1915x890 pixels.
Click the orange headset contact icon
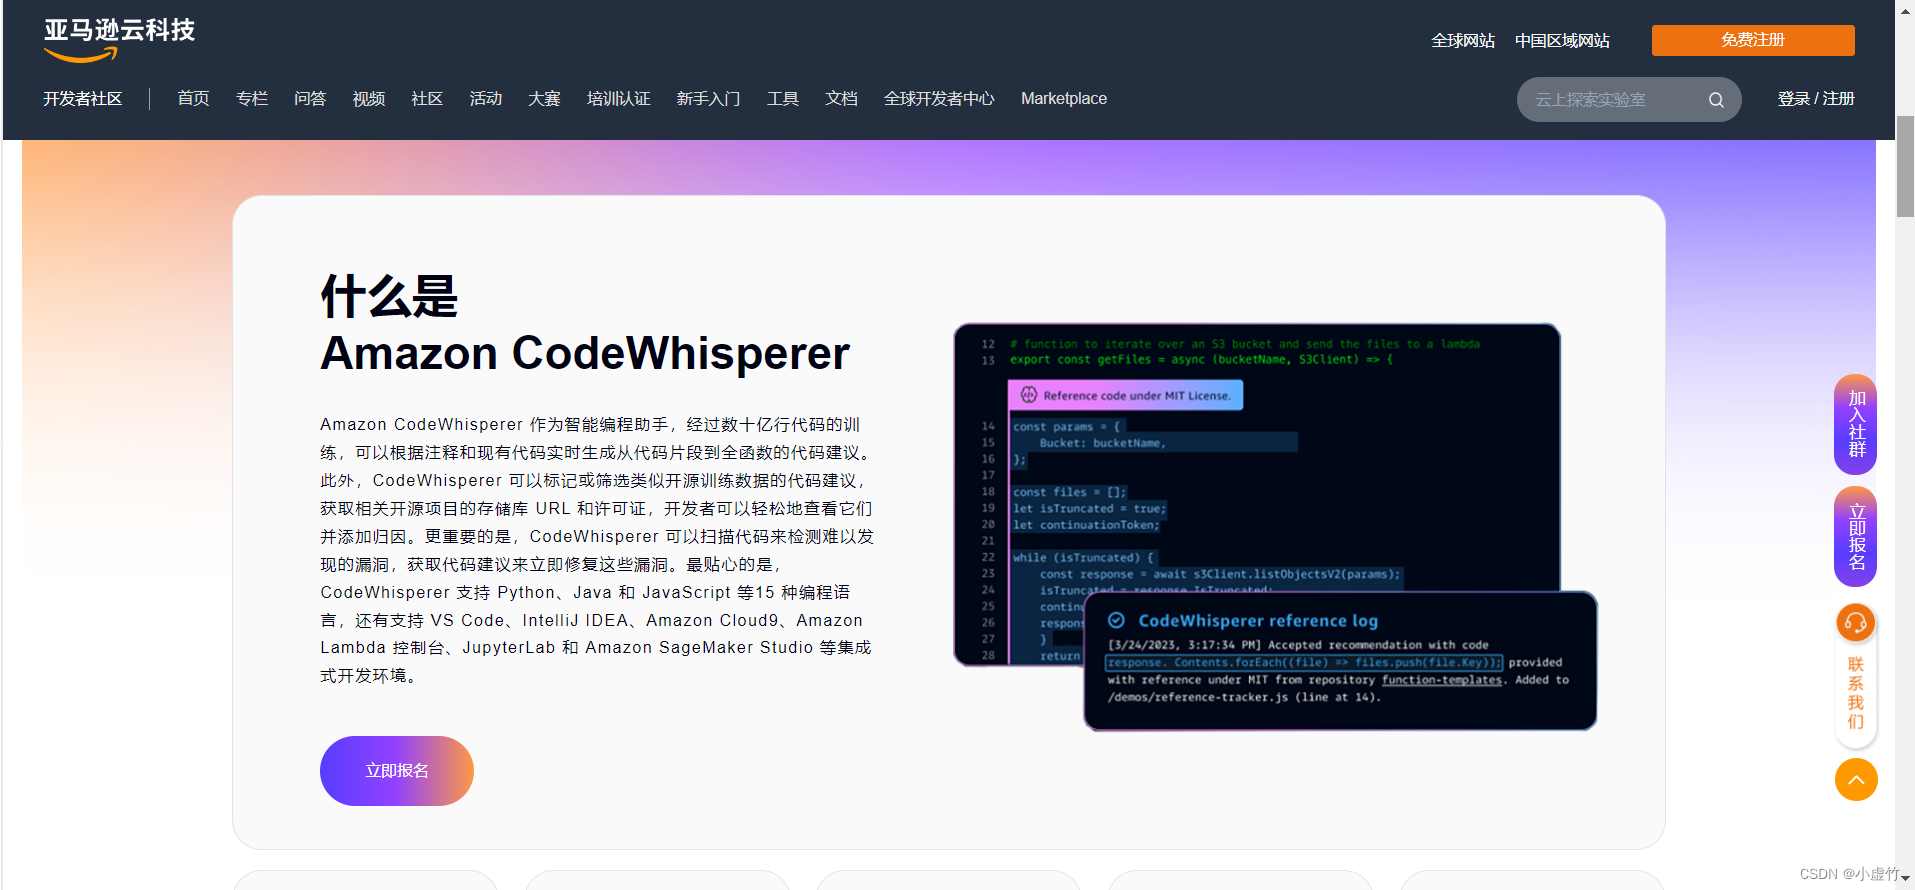pyautogui.click(x=1856, y=623)
